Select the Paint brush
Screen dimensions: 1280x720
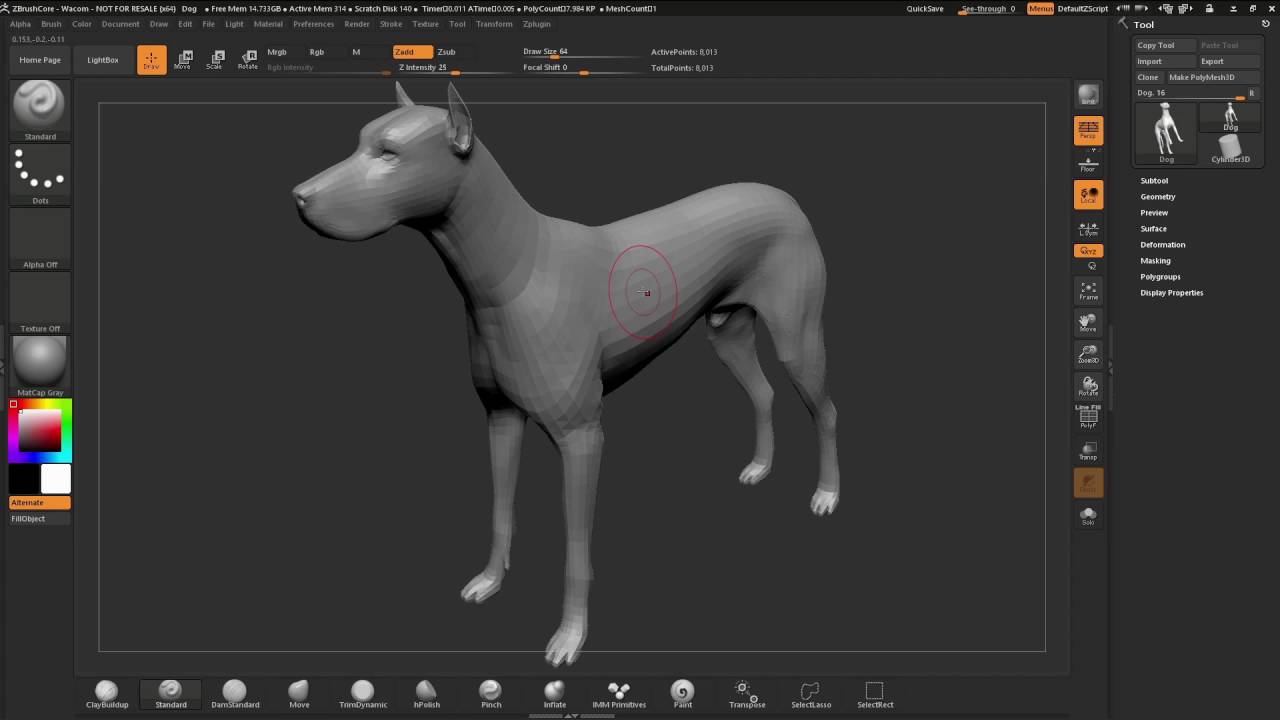pos(682,694)
